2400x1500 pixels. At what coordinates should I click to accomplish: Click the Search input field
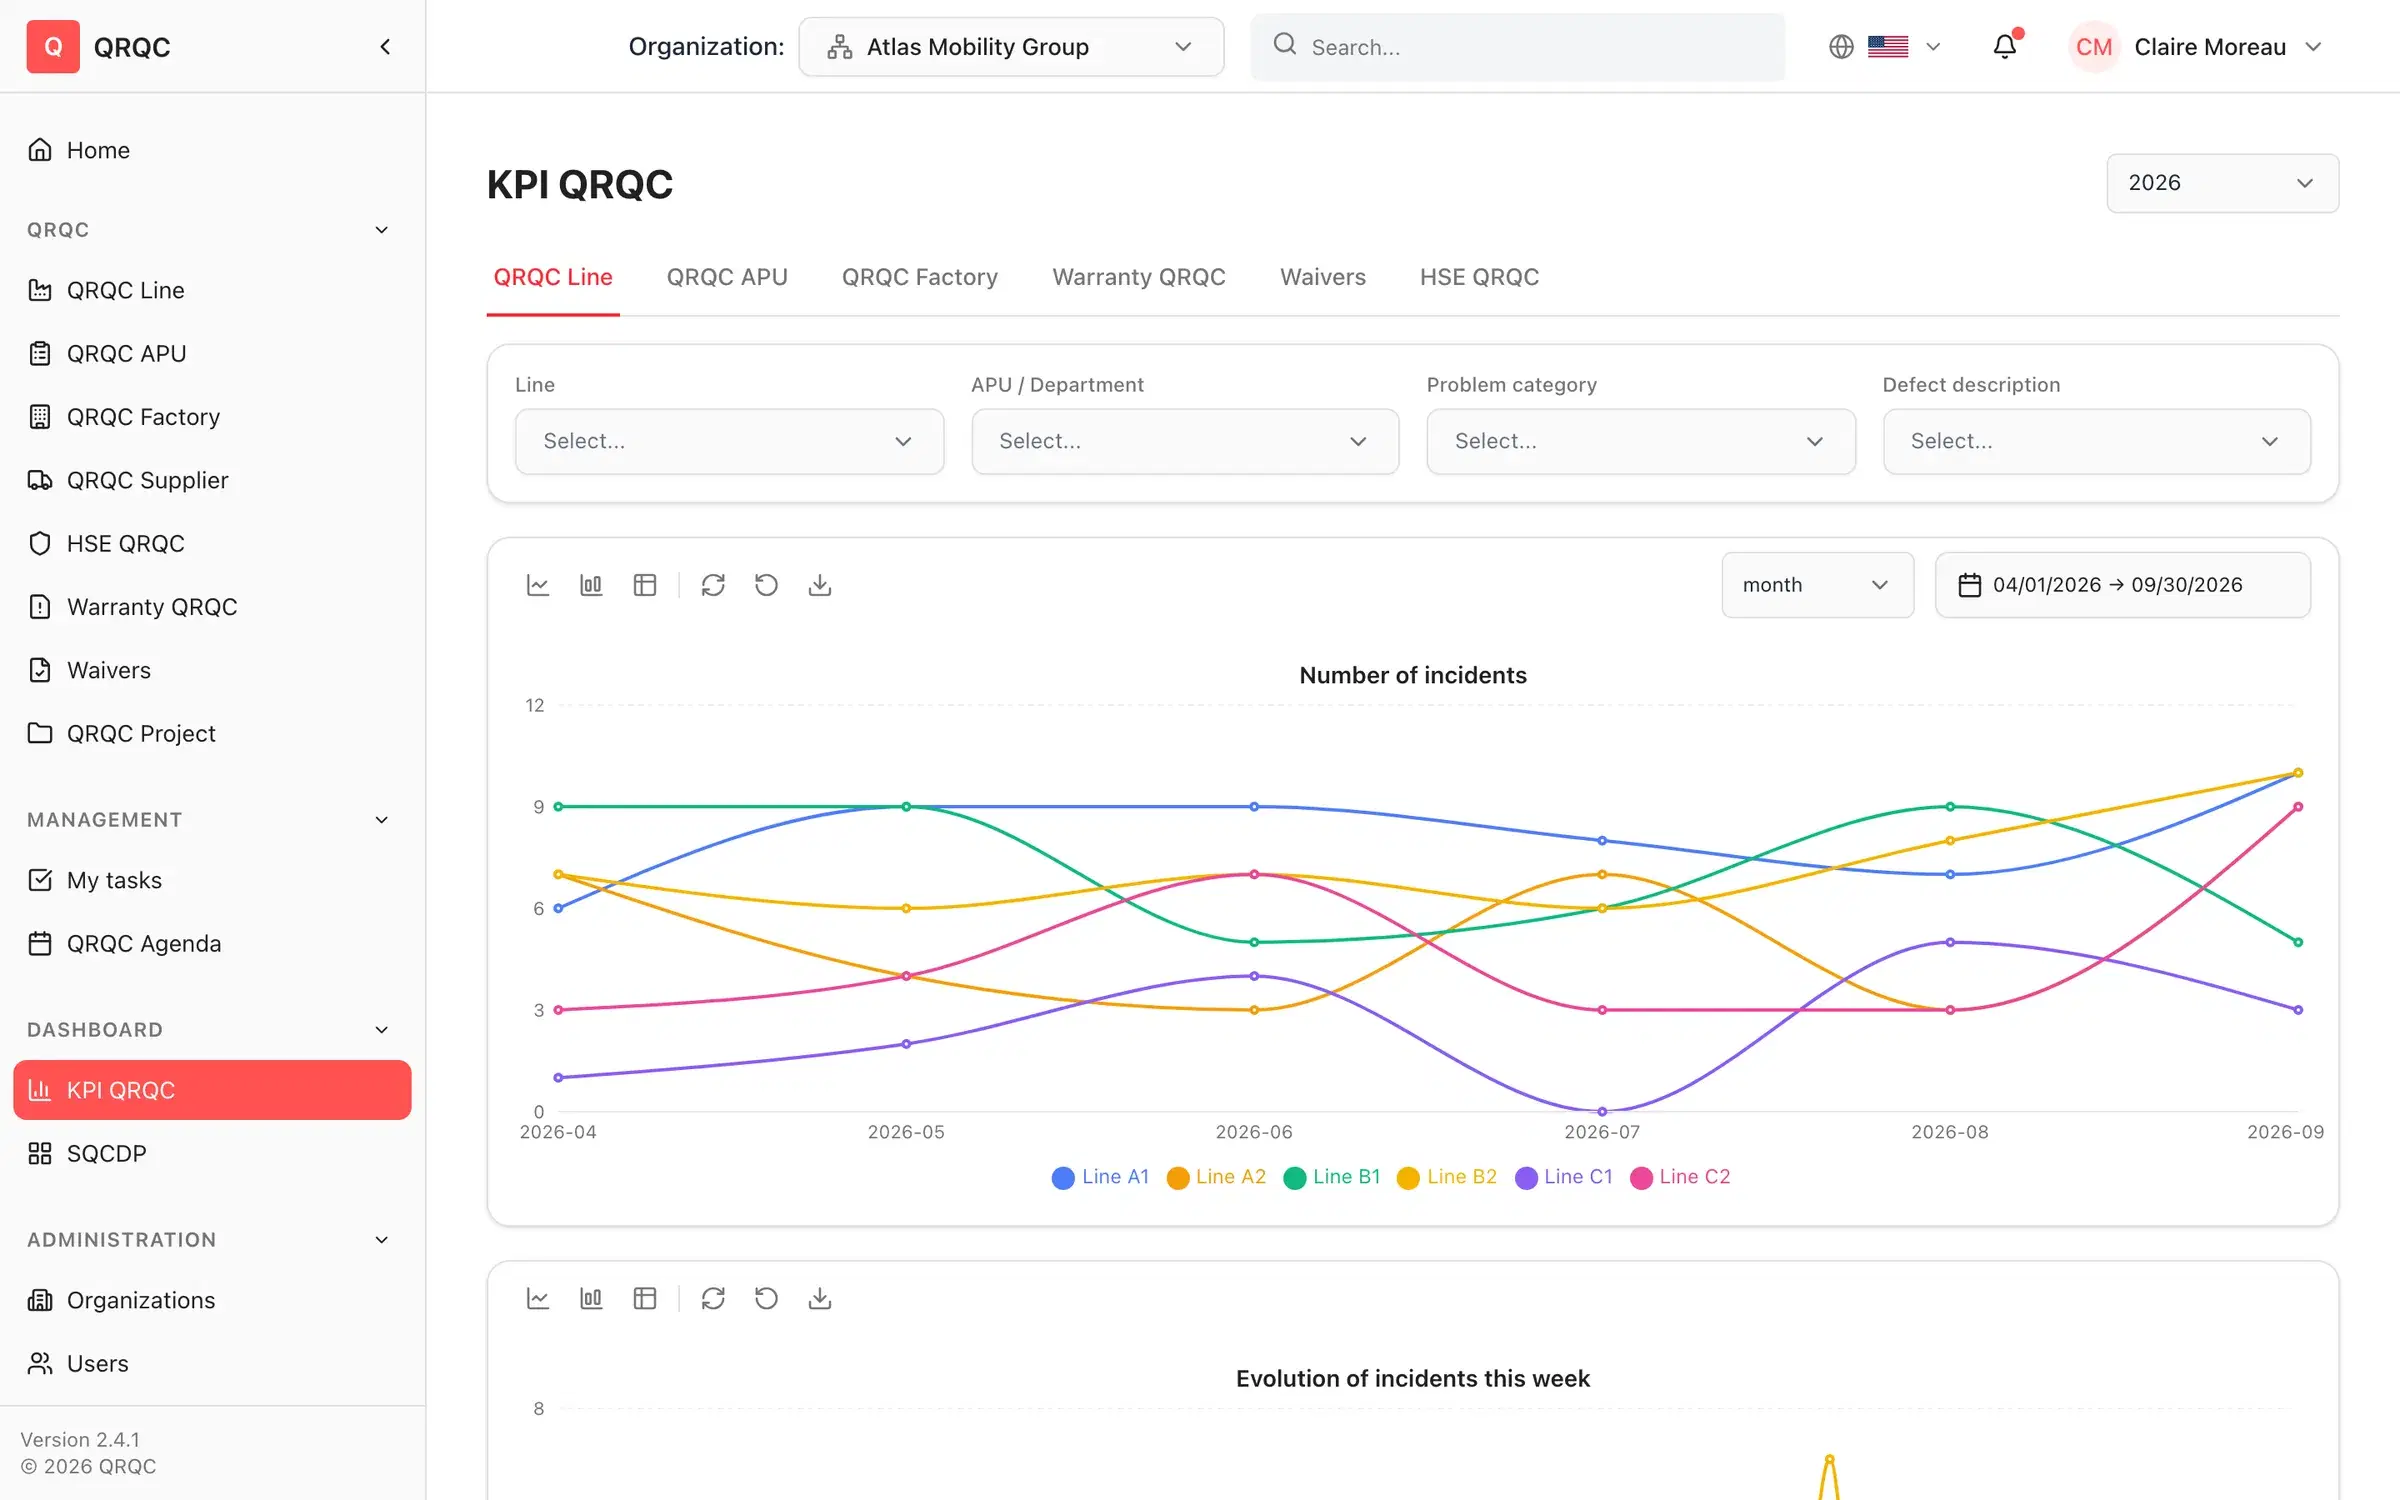pyautogui.click(x=1518, y=47)
